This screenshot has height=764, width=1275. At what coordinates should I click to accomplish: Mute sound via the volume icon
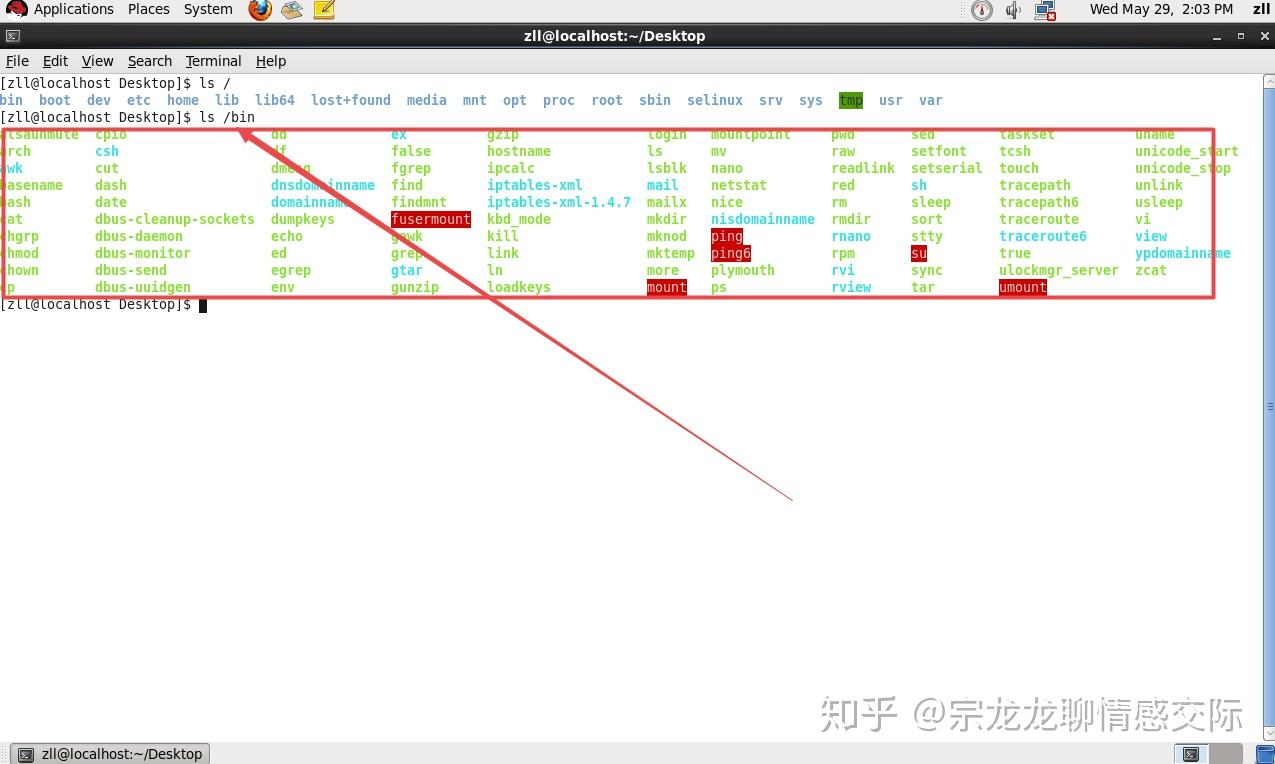1013,10
